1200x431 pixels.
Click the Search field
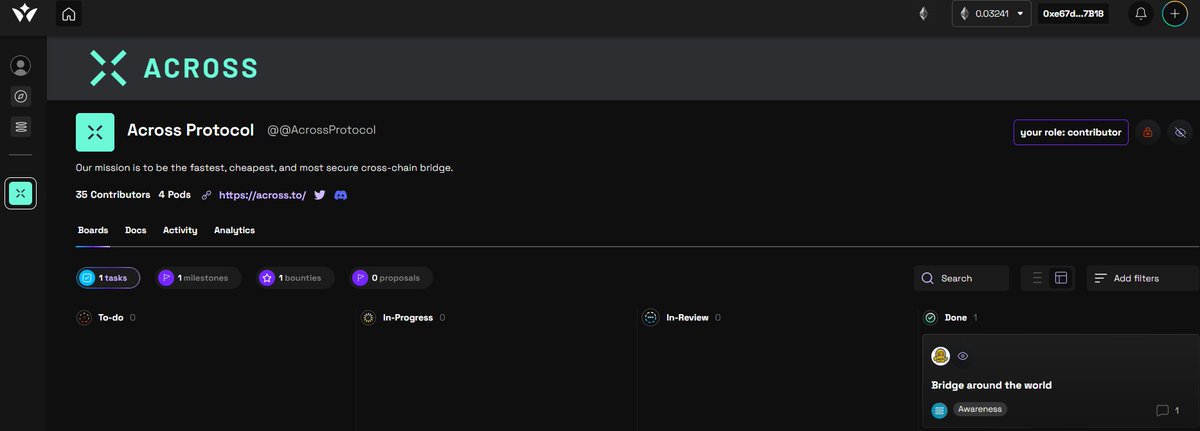click(961, 278)
